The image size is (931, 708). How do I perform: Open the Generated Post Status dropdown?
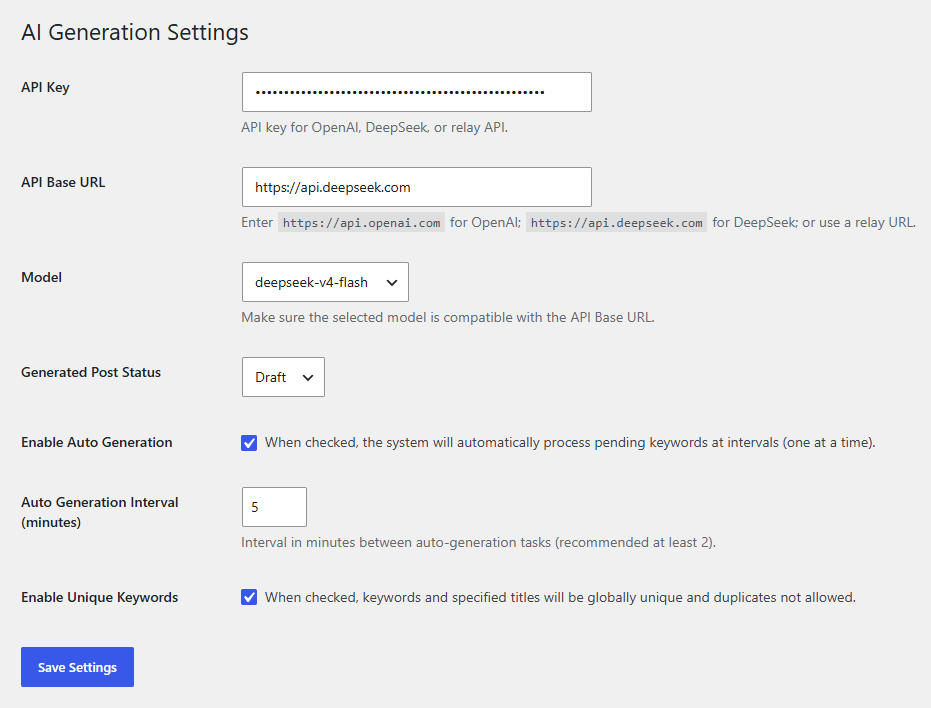pyautogui.click(x=283, y=377)
